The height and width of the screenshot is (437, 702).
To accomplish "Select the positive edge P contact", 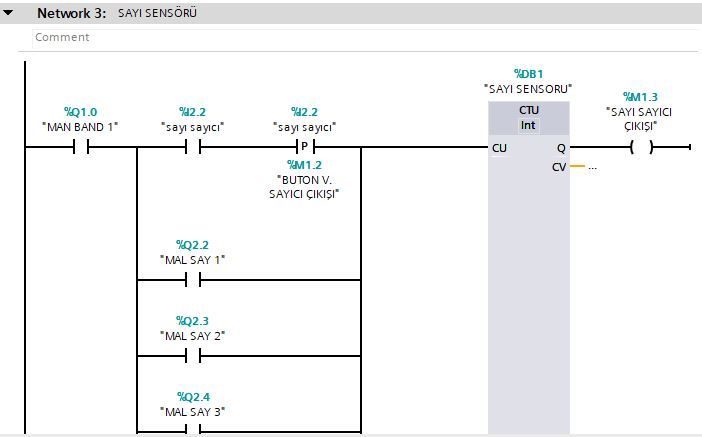I will coord(304,147).
